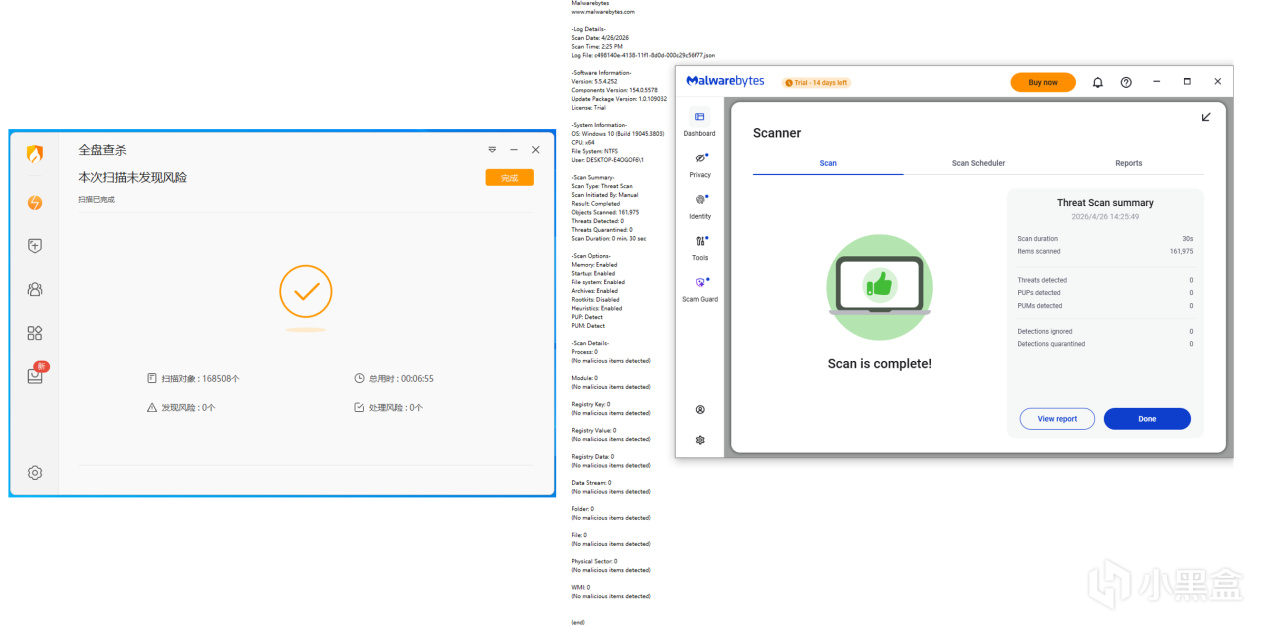Screen dimensions: 1280x626
Task: Open protection center shield icon in Huorong sidebar
Action: tap(35, 246)
